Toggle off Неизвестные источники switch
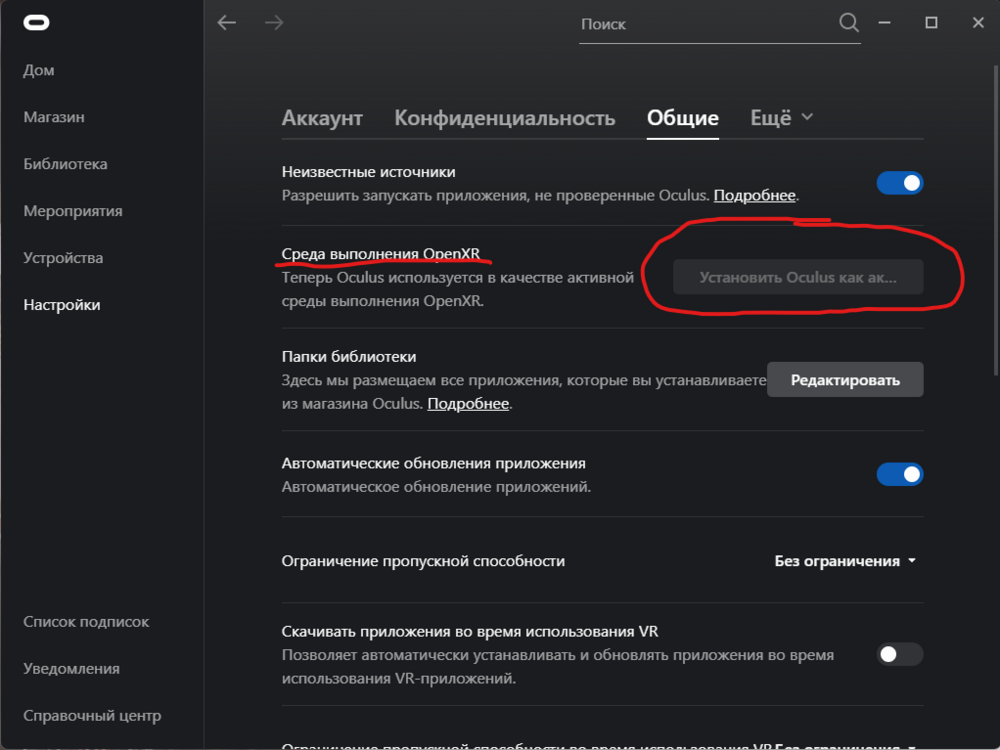 point(900,183)
